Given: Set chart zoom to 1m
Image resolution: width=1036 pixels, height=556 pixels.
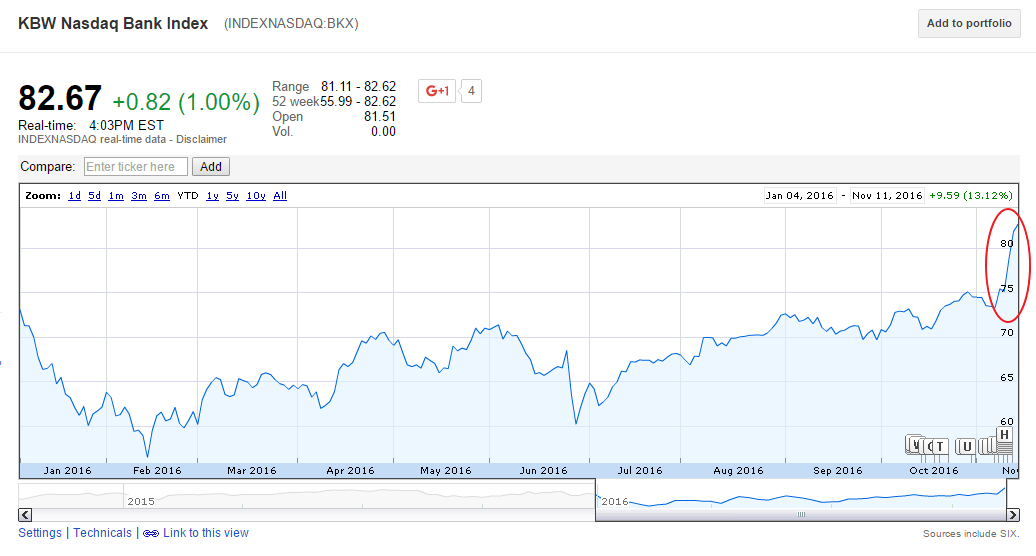Looking at the screenshot, I should pyautogui.click(x=116, y=195).
